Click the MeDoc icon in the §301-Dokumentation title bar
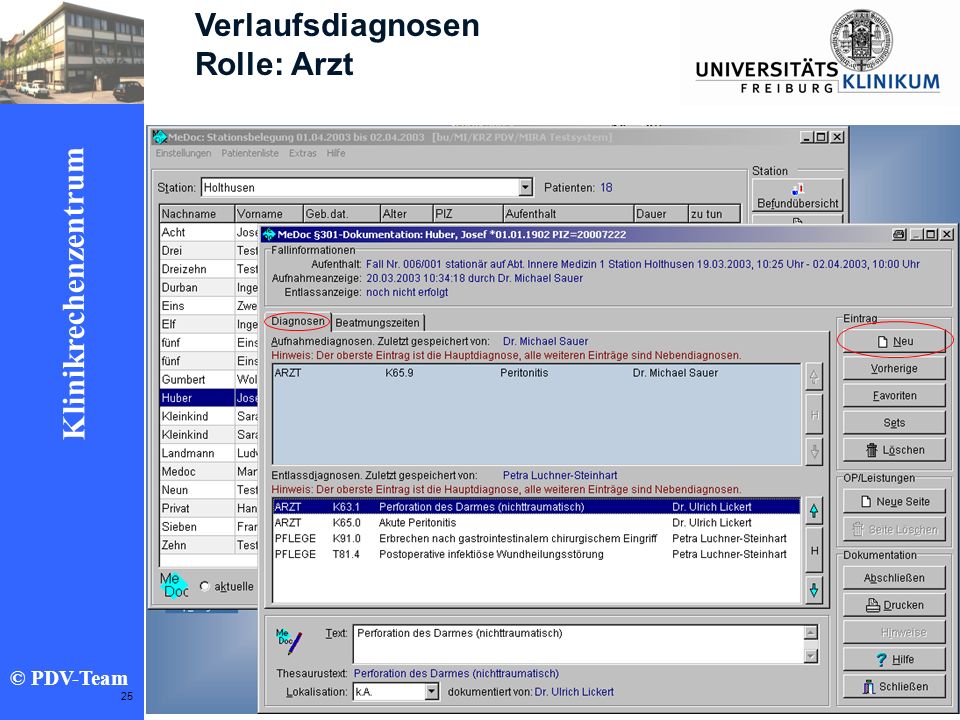Viewport: 960px width, 720px height. pyautogui.click(x=269, y=234)
